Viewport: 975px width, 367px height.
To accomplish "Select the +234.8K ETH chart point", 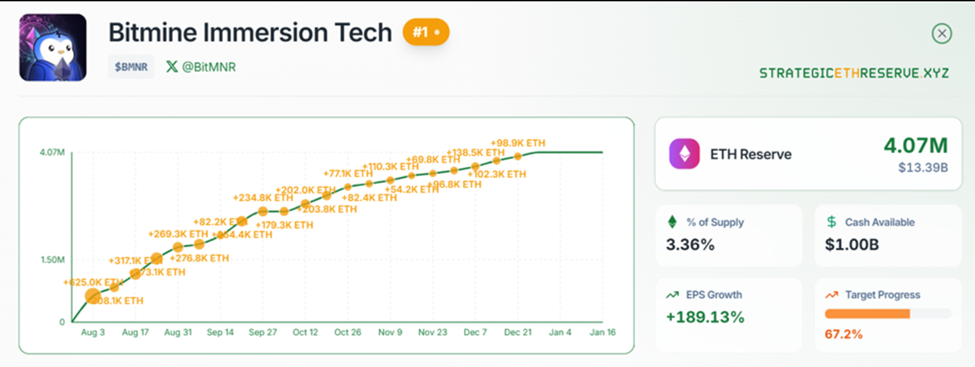I will tap(263, 211).
